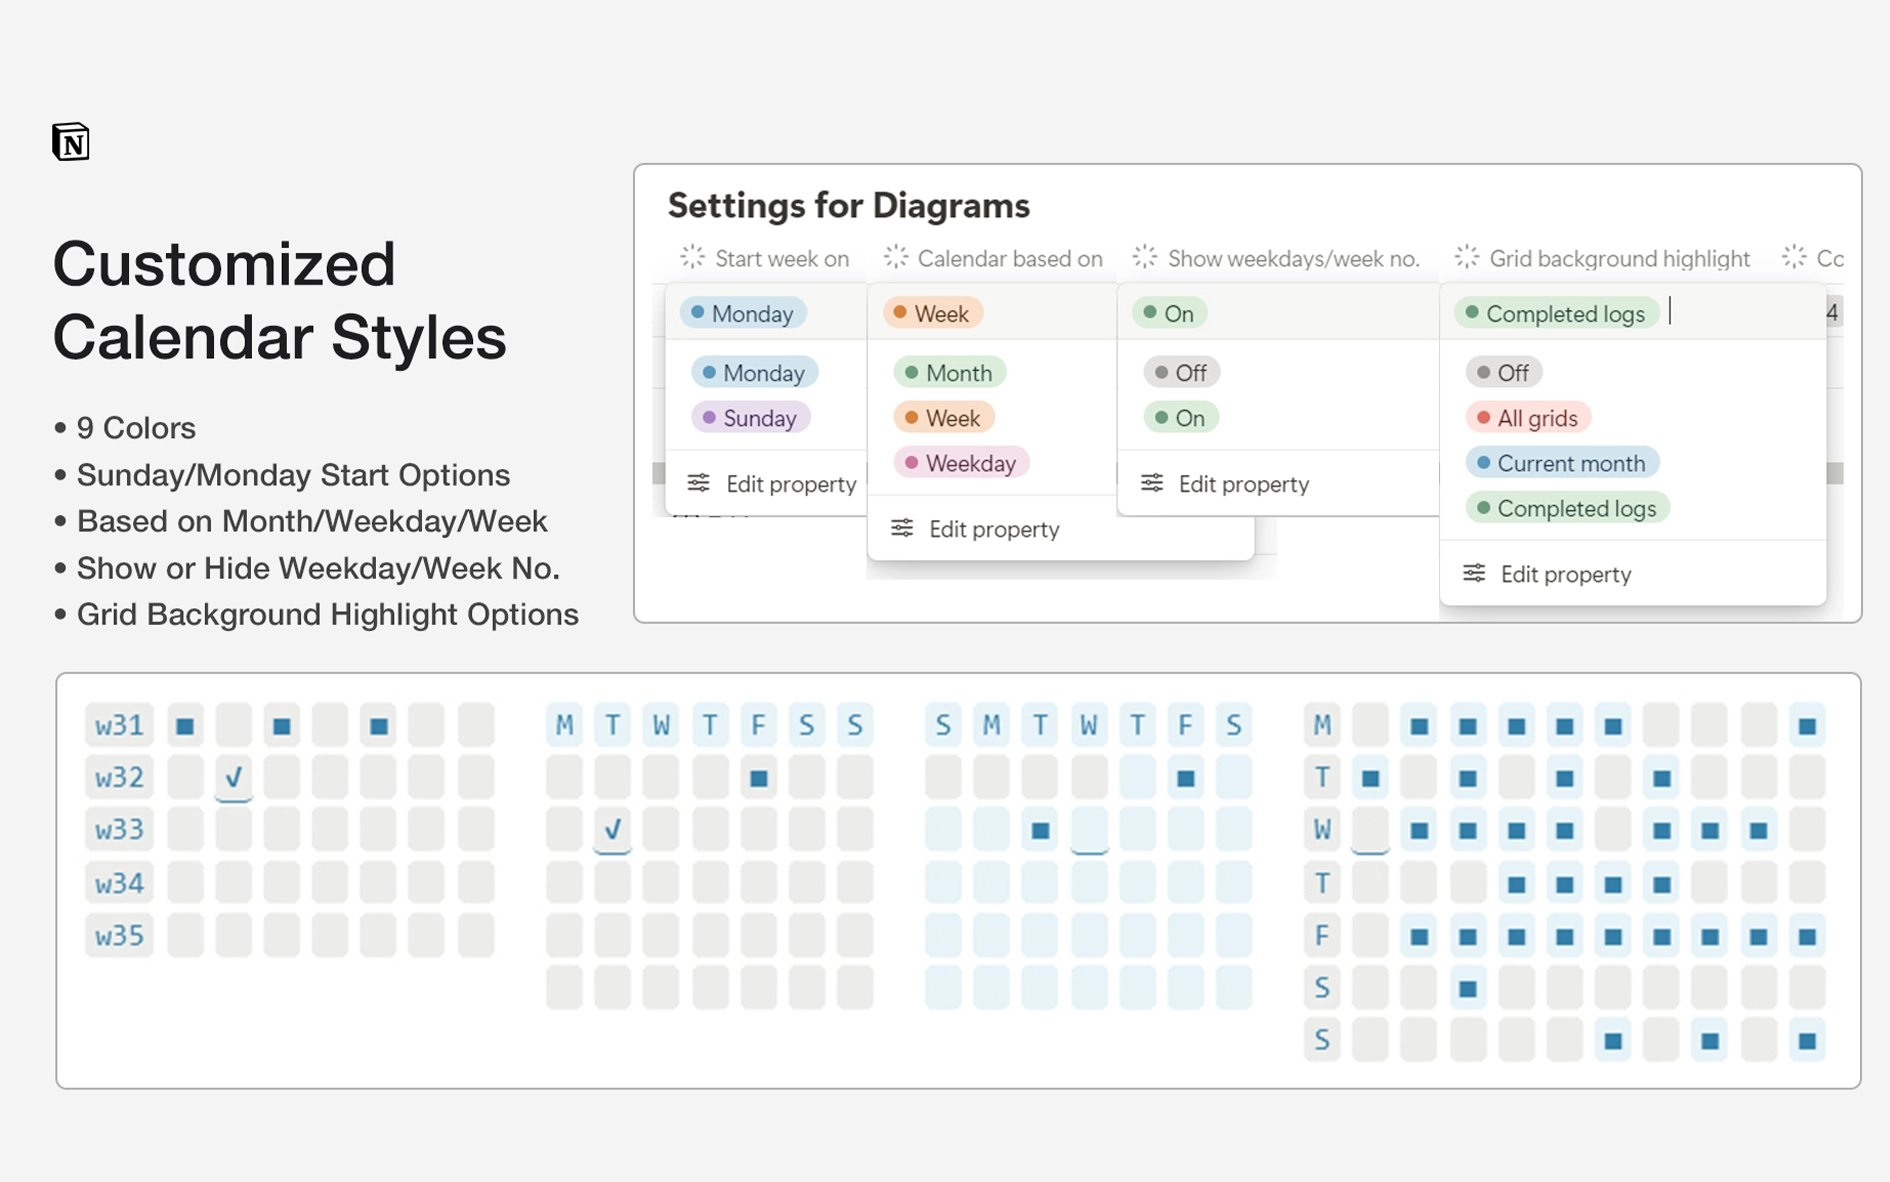The height and width of the screenshot is (1182, 1890).
Task: Click the F header in Monday-start calendar
Action: [x=758, y=725]
